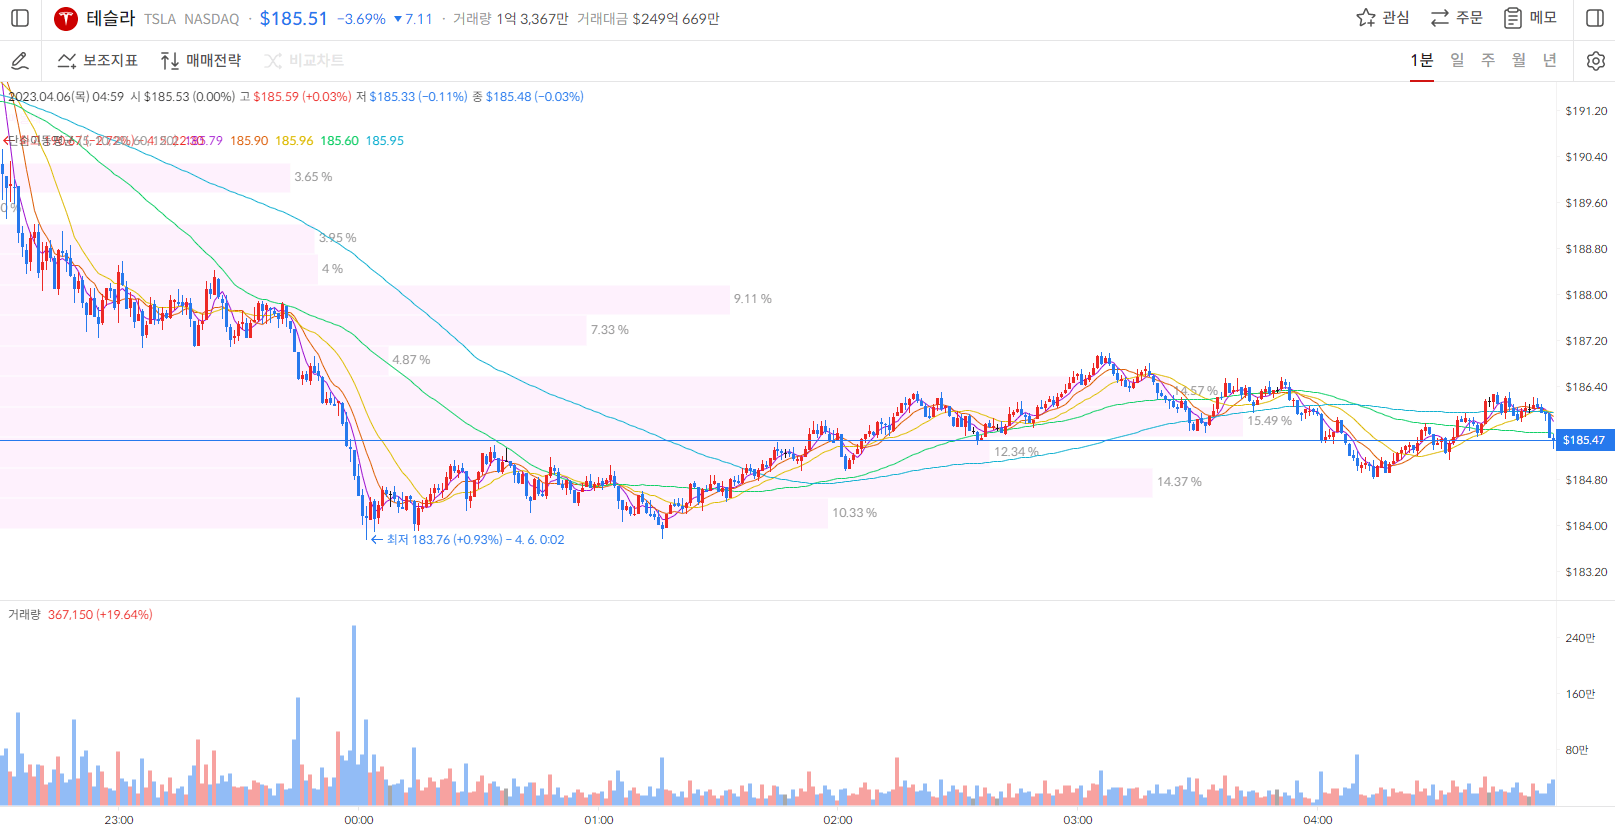The width and height of the screenshot is (1615, 831).
Task: Click the 3.65 % volume profile label
Action: pos(313,177)
